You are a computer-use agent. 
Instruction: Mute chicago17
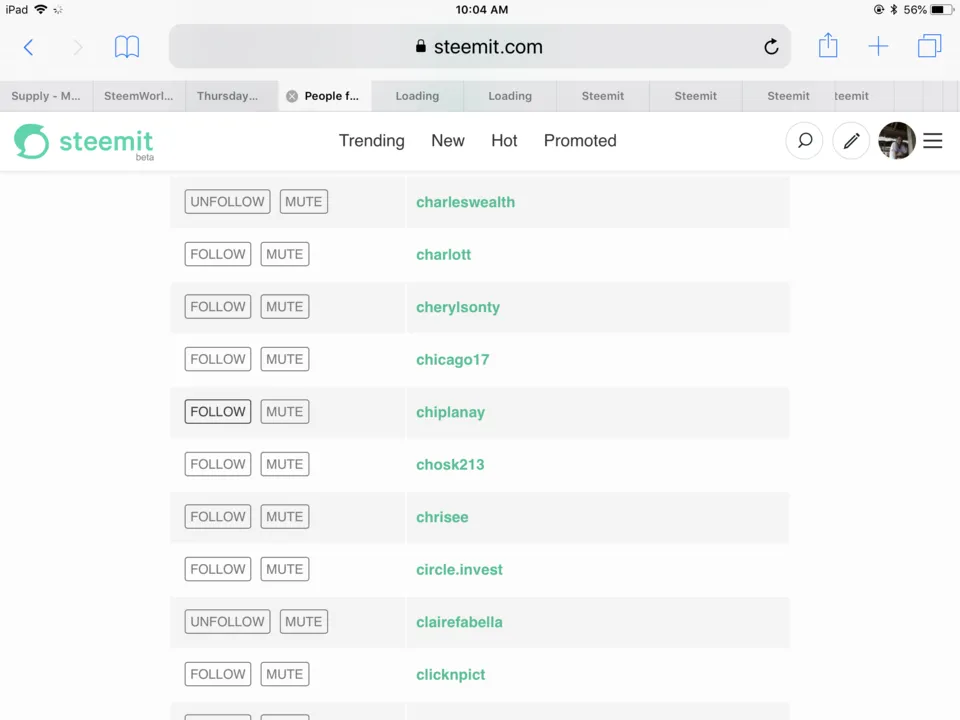pos(285,359)
